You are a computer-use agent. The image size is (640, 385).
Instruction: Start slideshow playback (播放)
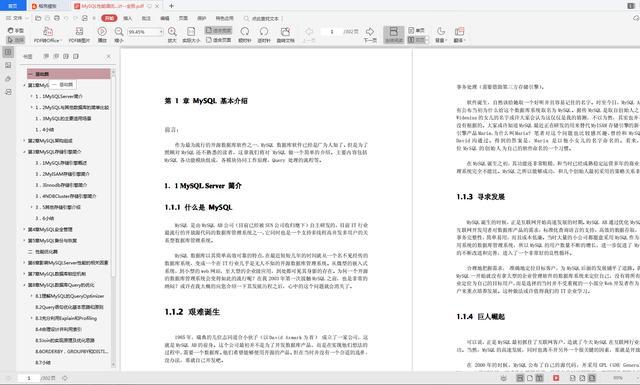tap(102, 35)
